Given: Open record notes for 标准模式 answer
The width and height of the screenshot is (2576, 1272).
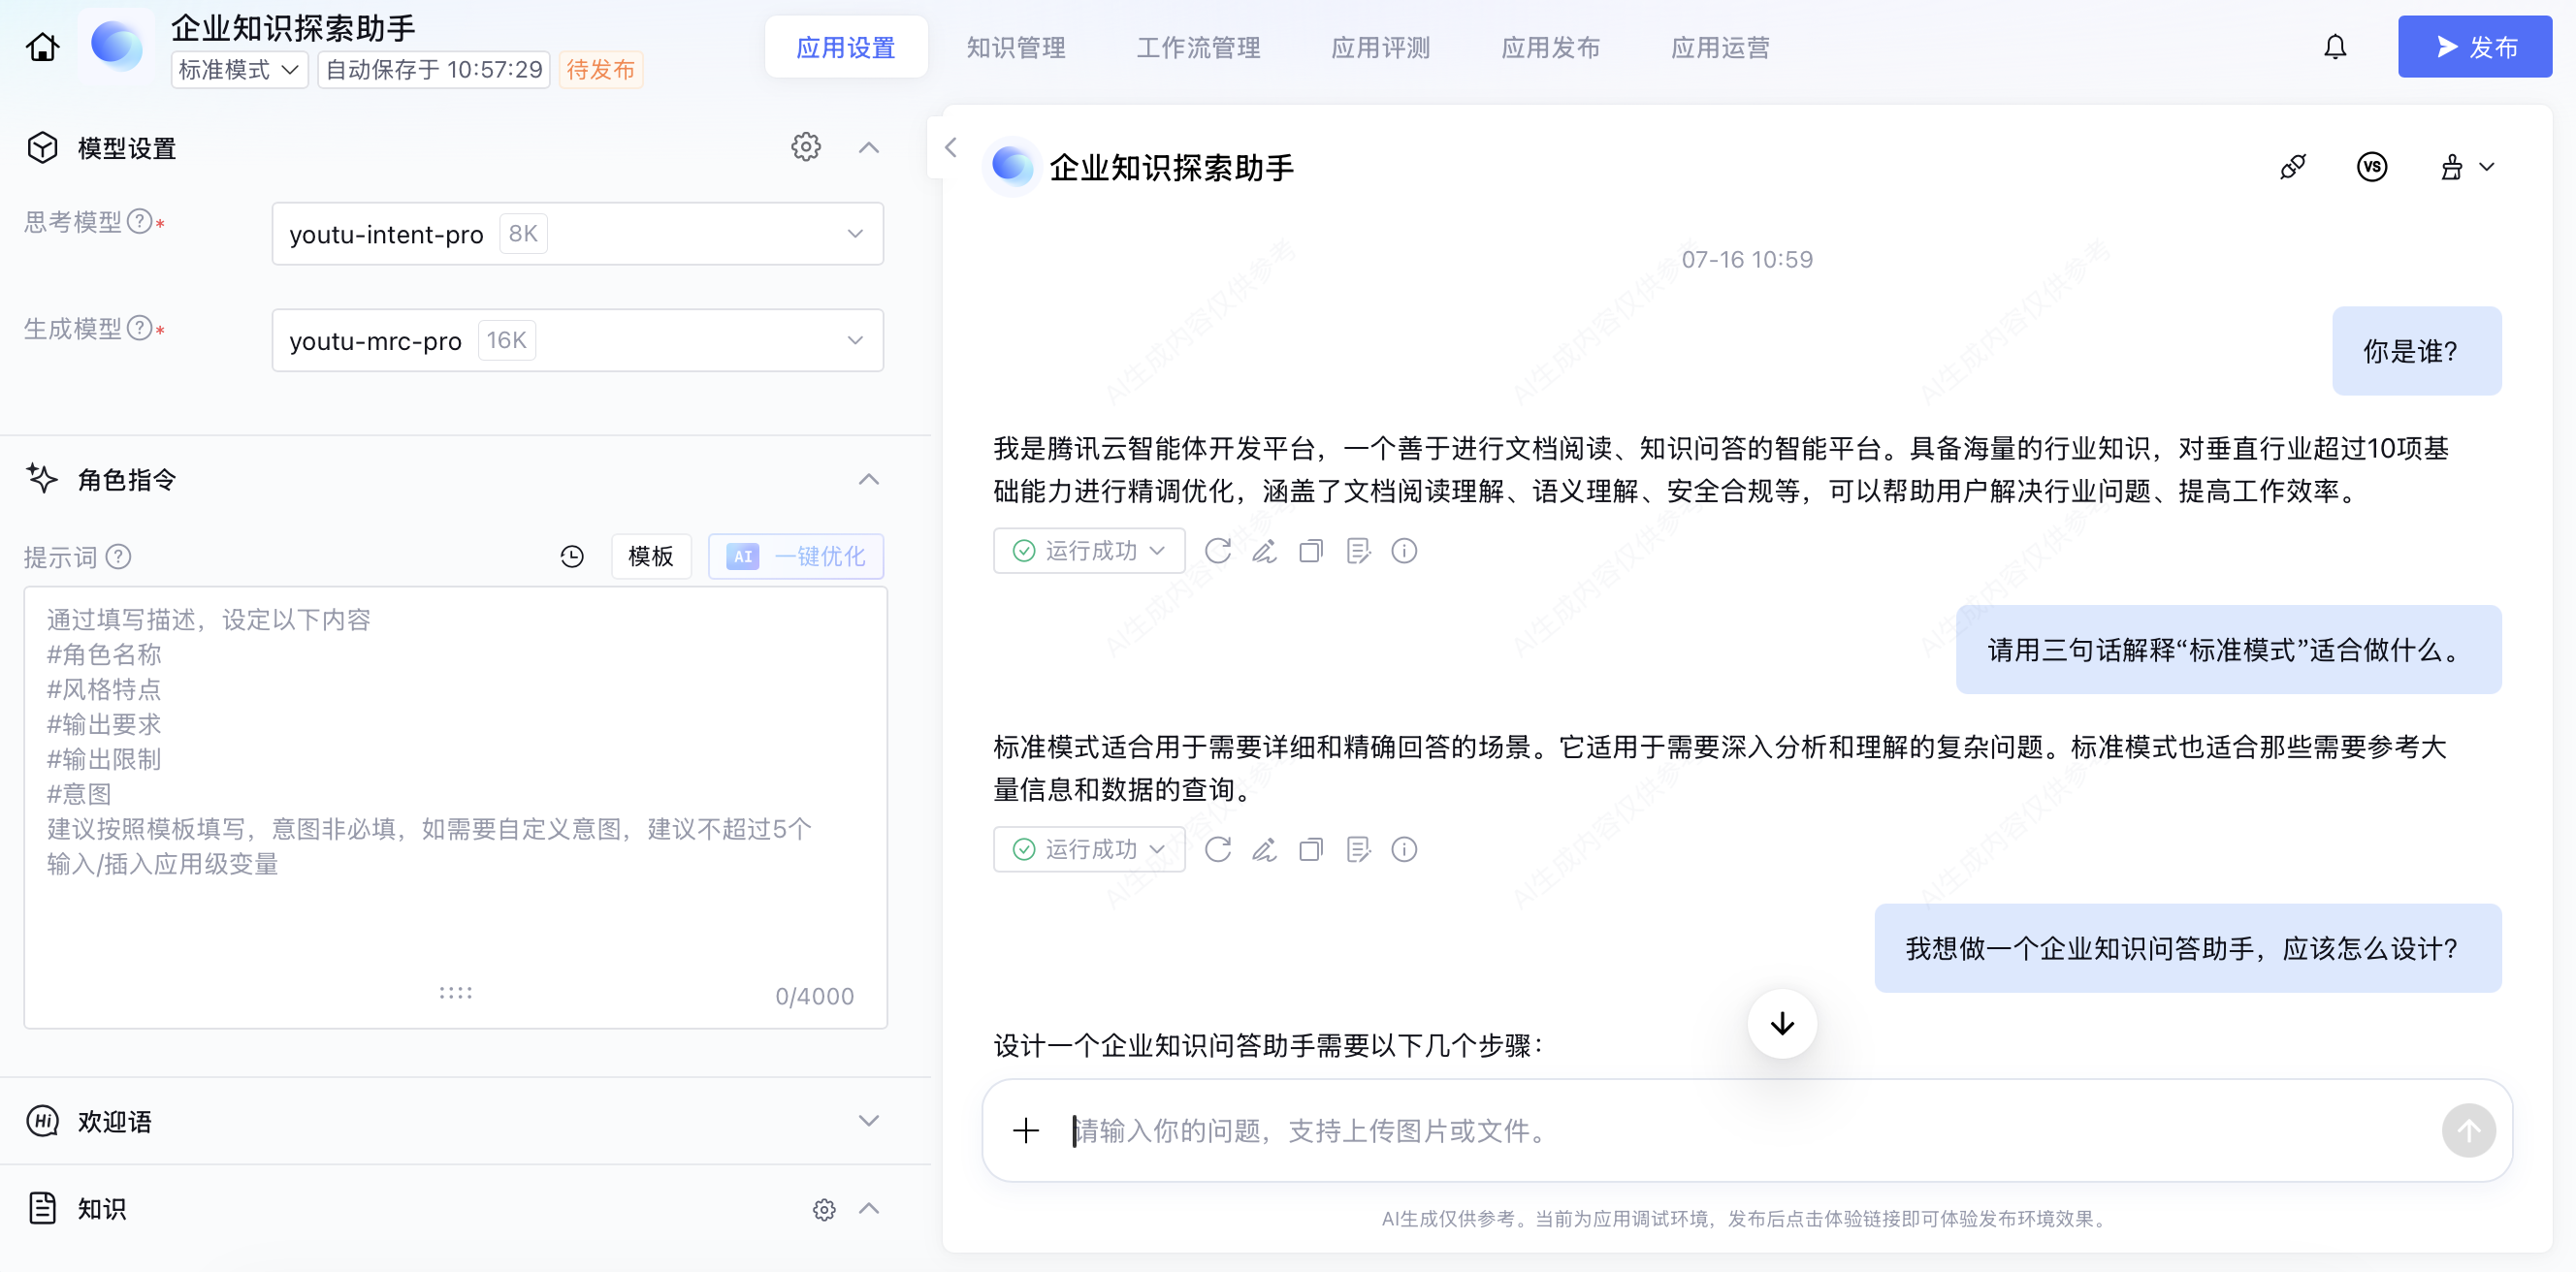Looking at the screenshot, I should [x=1358, y=850].
